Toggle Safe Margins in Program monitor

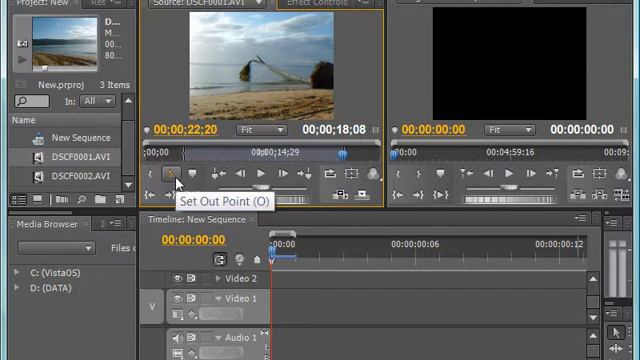coord(599,174)
